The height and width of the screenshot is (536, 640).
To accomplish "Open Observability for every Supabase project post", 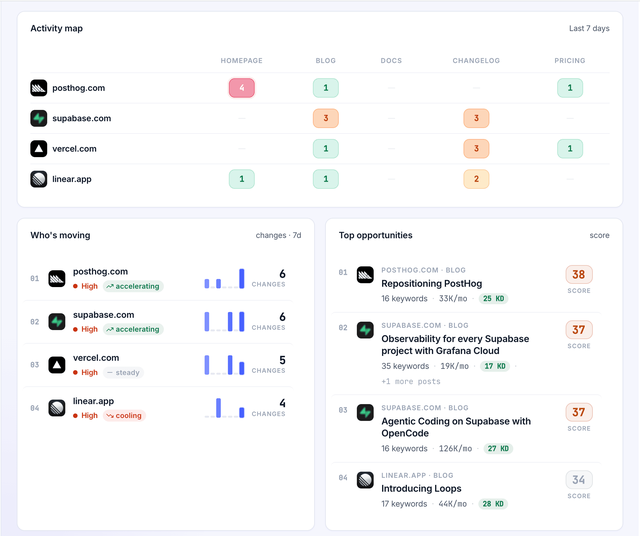I will [x=455, y=345].
